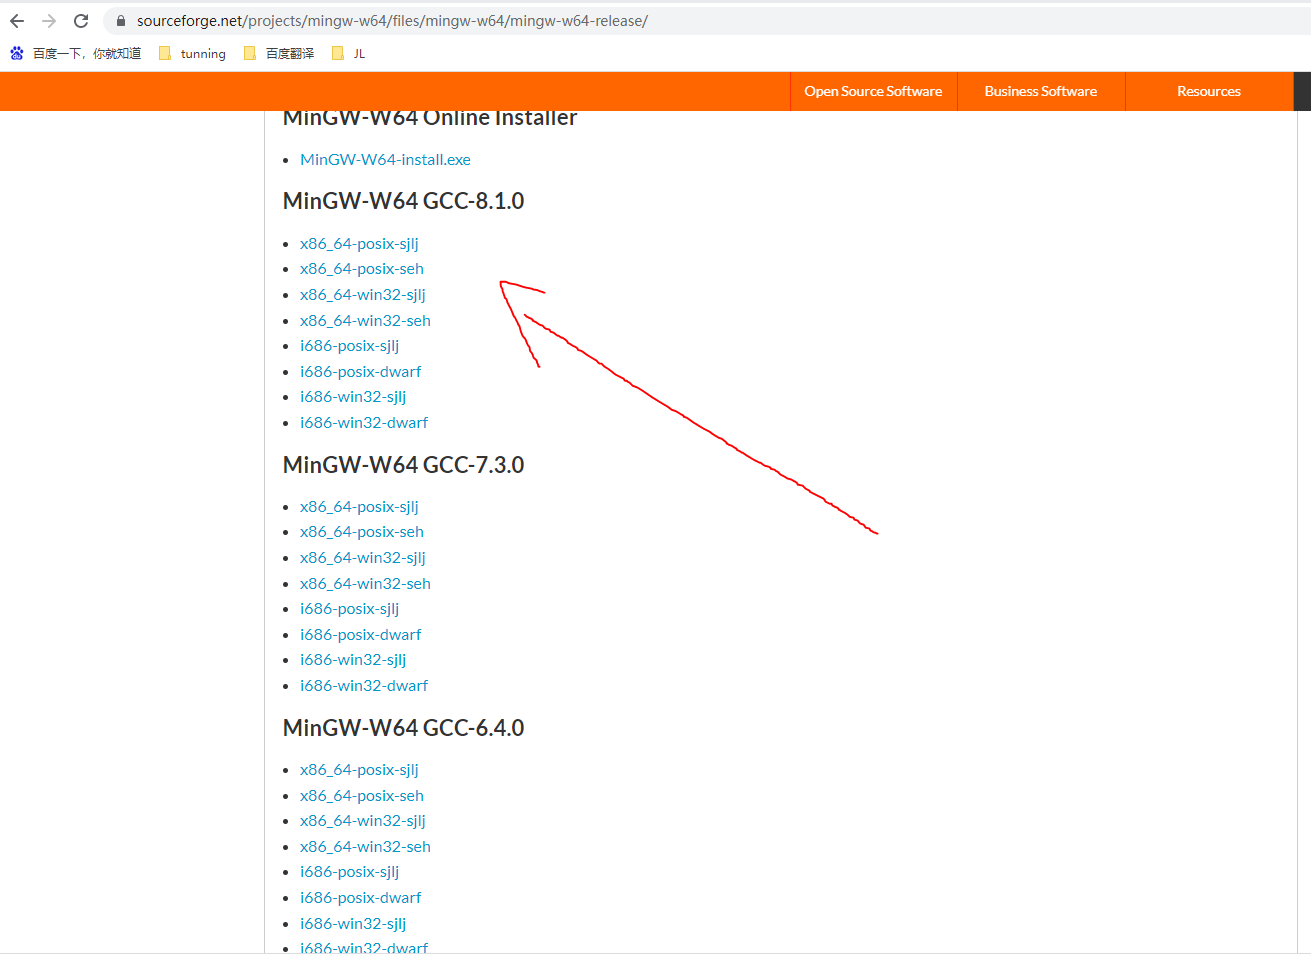Click x86_64-win32-sjlj under GCC-8.1.0

(363, 295)
